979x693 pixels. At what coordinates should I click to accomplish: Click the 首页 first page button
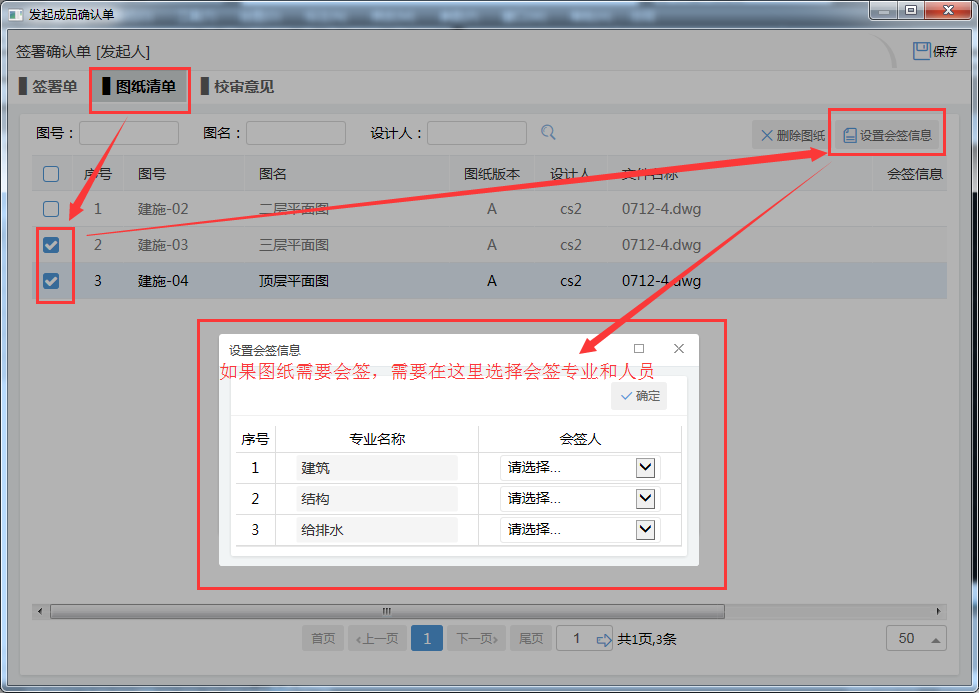[323, 639]
